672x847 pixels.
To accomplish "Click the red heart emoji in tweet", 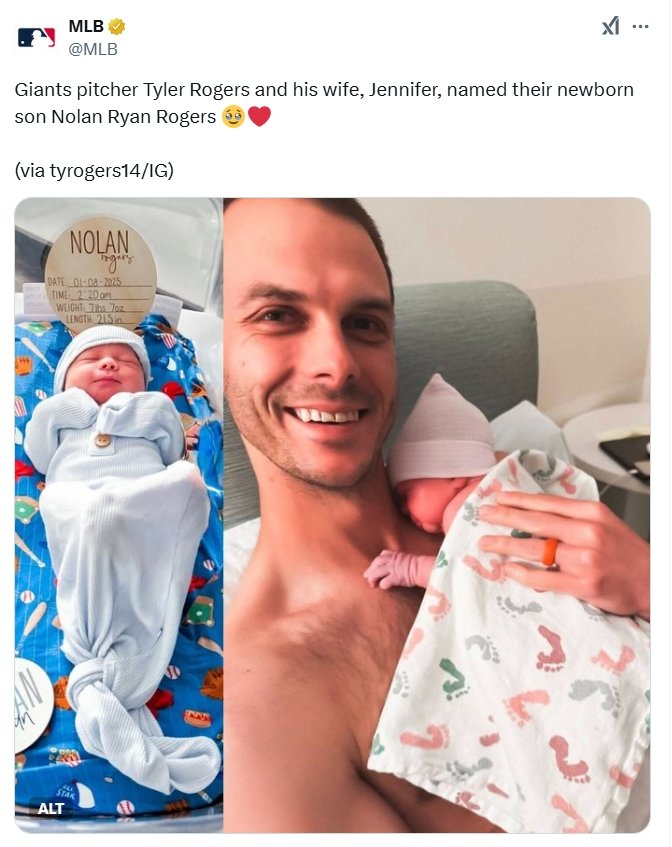I will [259, 117].
